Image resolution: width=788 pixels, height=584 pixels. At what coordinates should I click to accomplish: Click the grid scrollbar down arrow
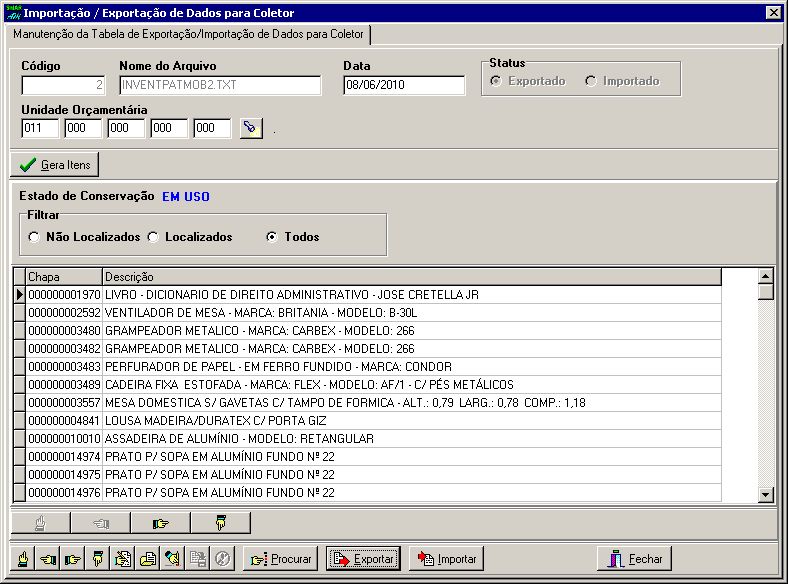(765, 495)
